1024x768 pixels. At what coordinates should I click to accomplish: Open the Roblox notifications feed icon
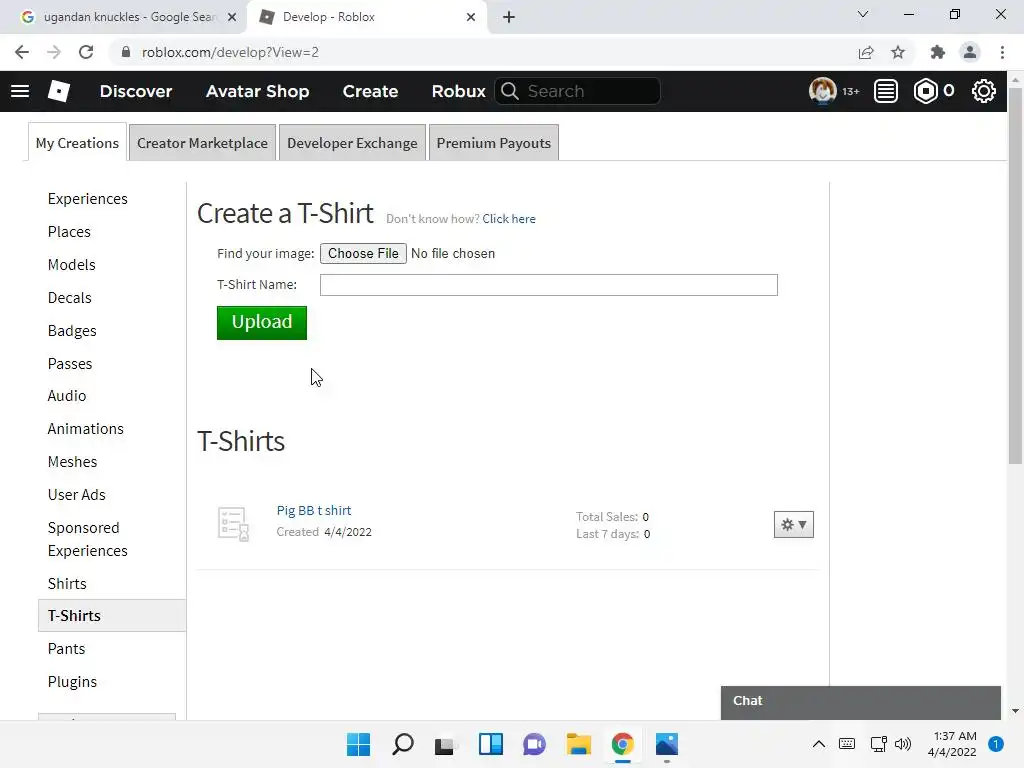click(x=886, y=91)
